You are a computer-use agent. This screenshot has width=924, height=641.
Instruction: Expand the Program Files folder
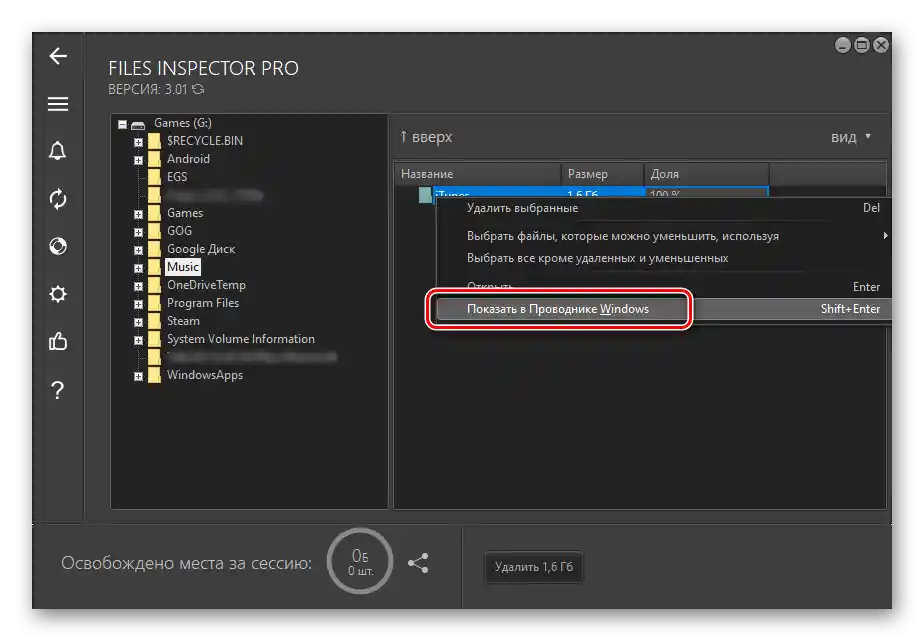coord(138,304)
